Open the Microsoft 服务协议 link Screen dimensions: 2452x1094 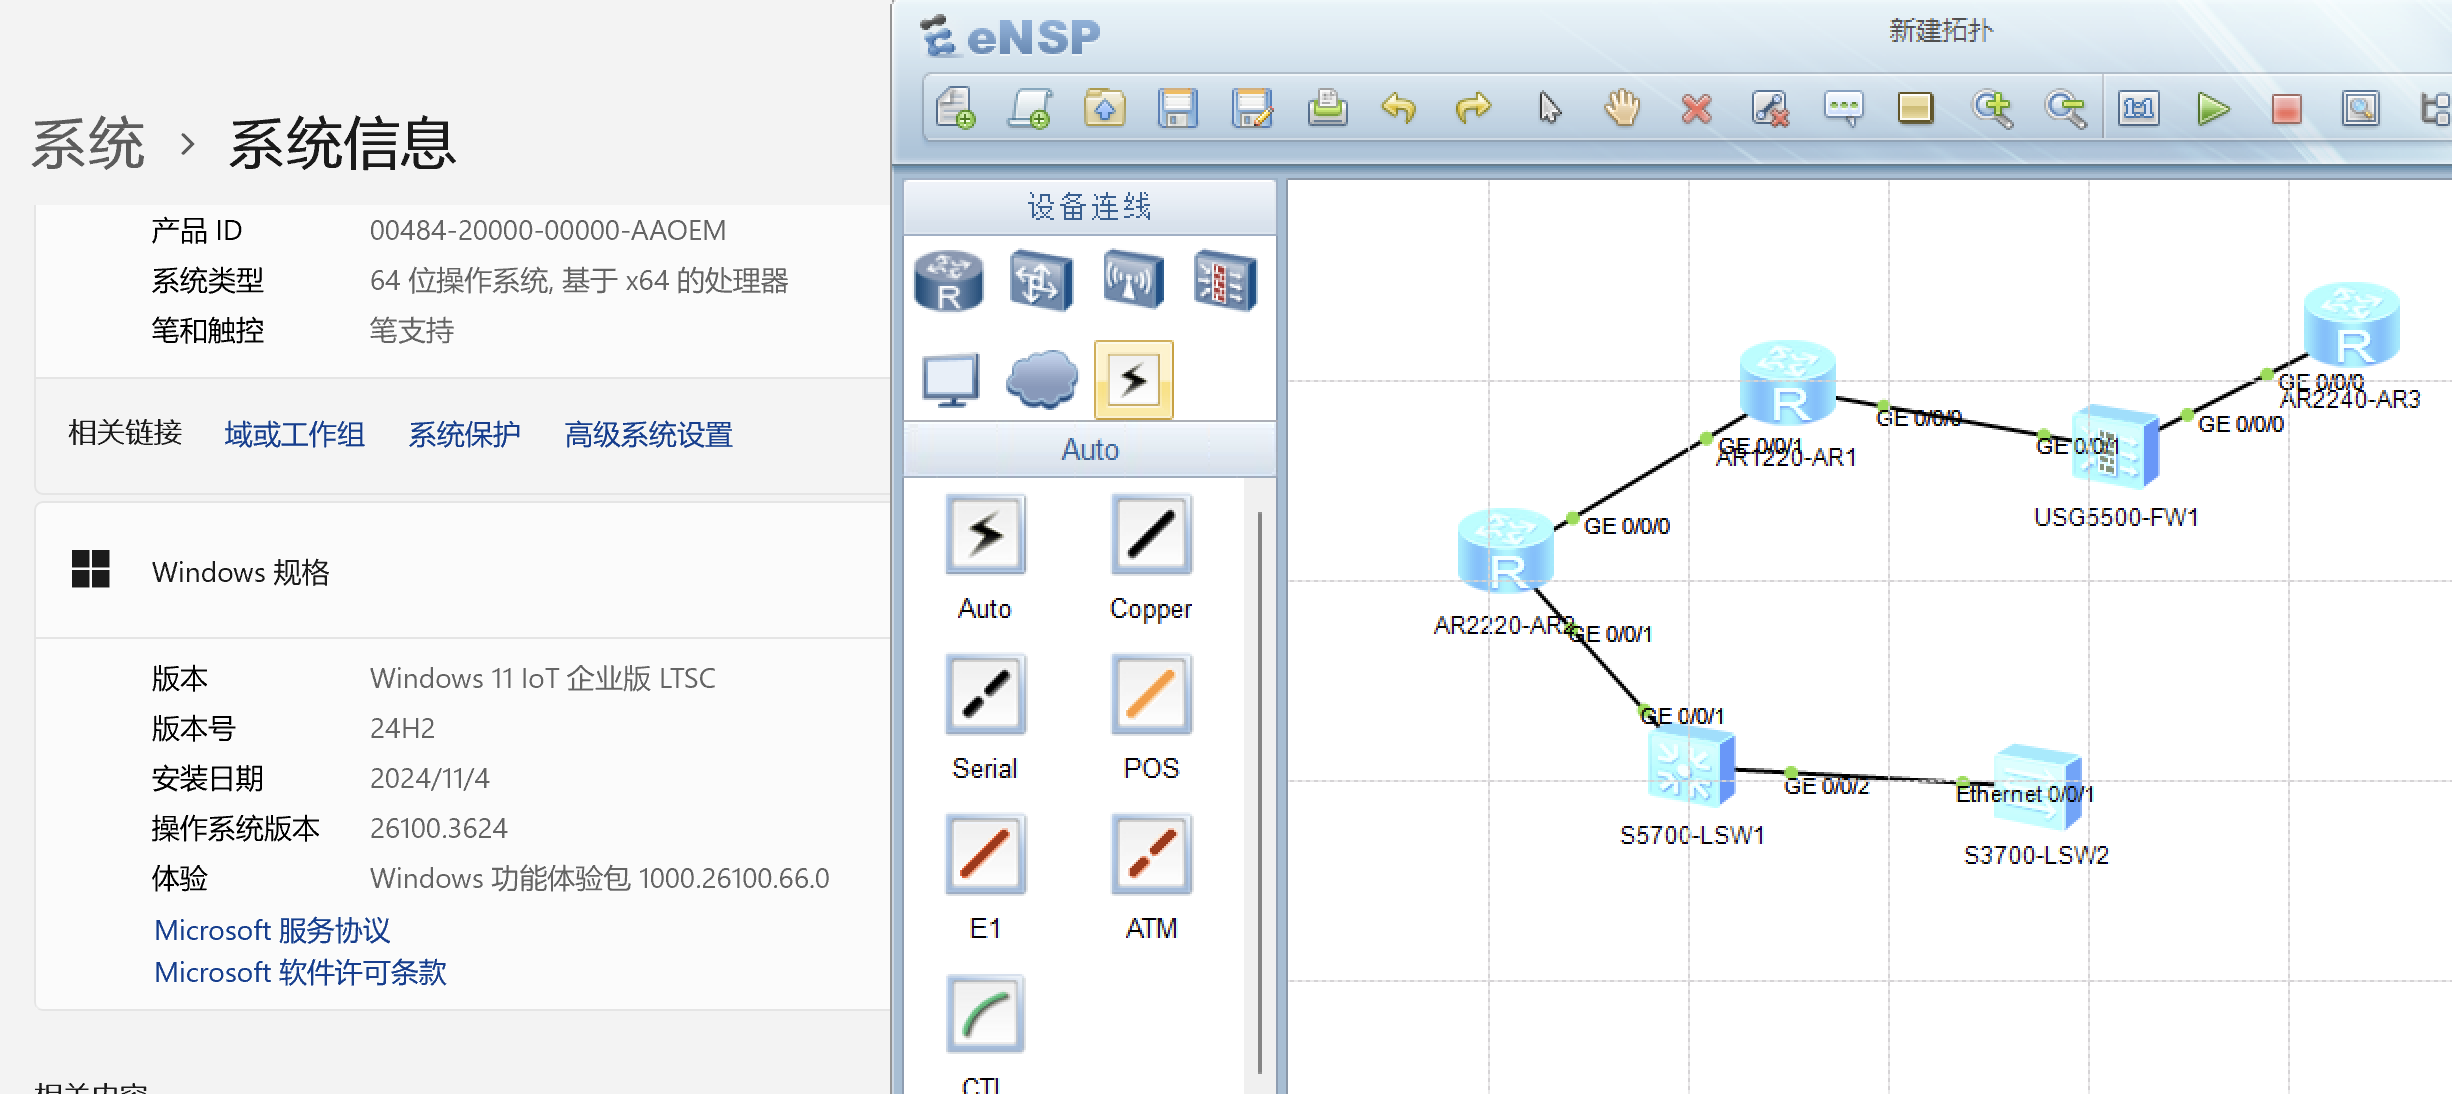pos(272,930)
